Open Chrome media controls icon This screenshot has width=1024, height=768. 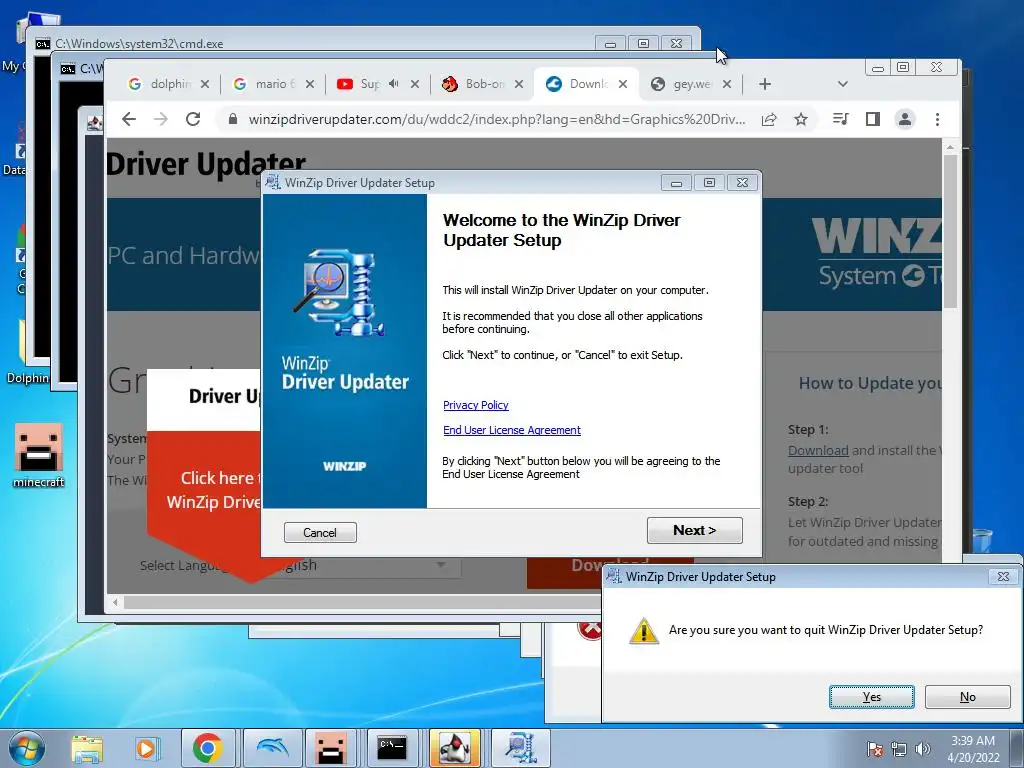pos(840,119)
